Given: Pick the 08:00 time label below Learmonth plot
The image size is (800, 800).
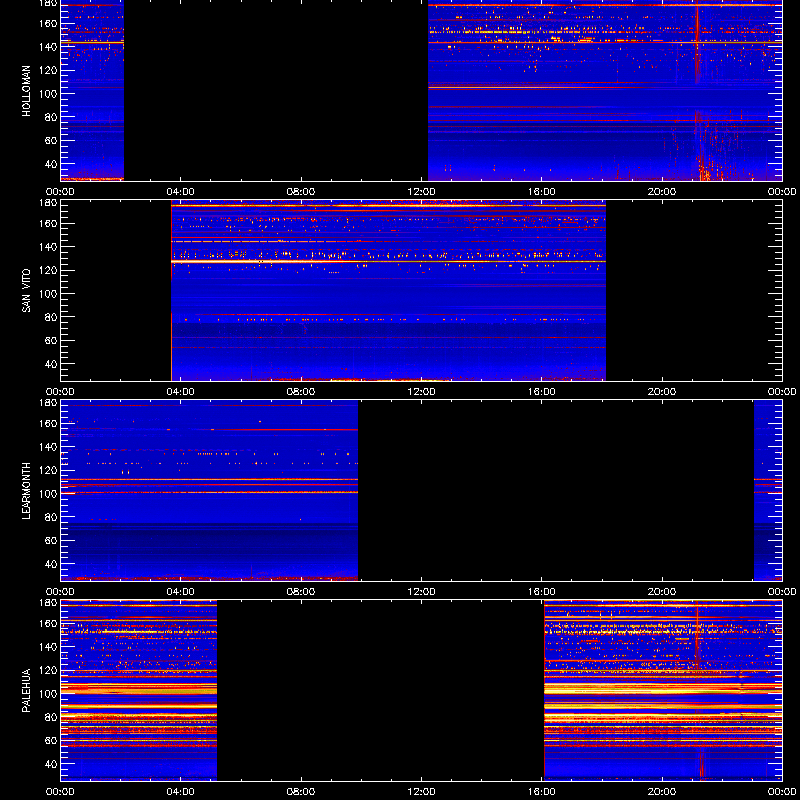Looking at the screenshot, I should (x=301, y=592).
